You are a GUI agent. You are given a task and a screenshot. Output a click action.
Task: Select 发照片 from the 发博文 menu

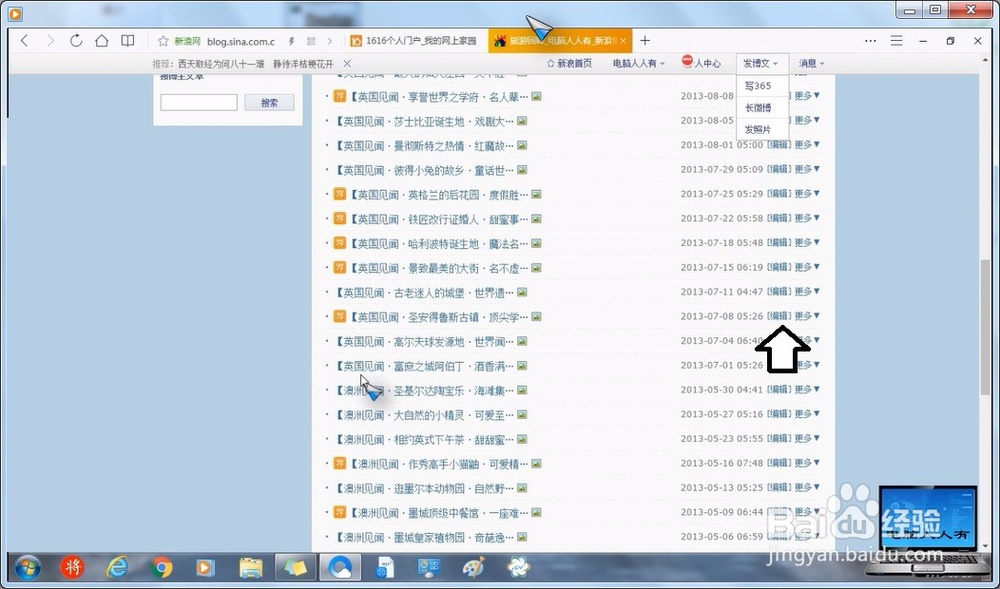point(758,129)
